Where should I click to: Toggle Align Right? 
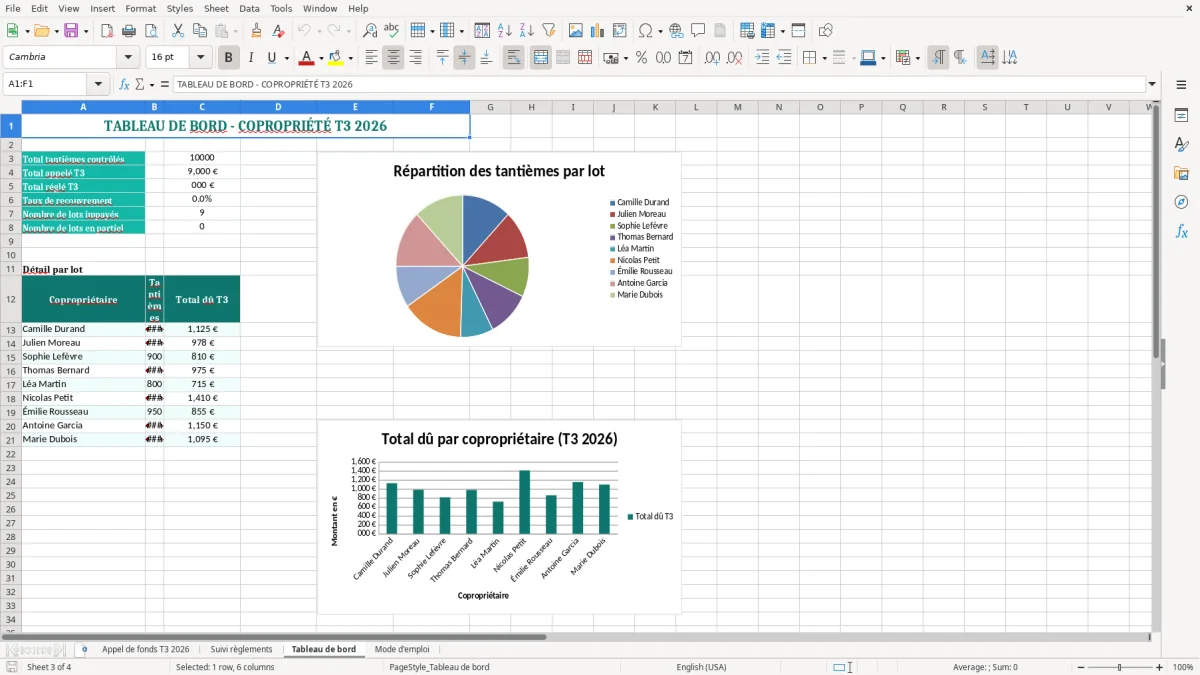coord(415,58)
